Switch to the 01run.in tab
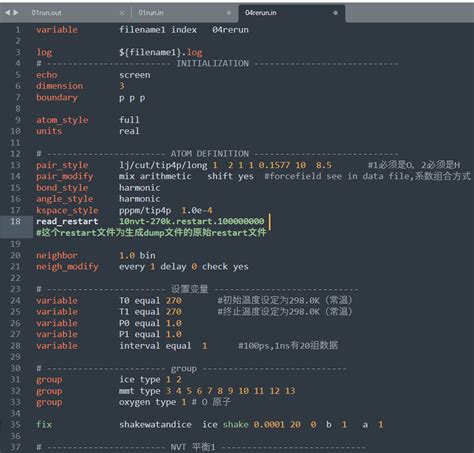 [151, 13]
